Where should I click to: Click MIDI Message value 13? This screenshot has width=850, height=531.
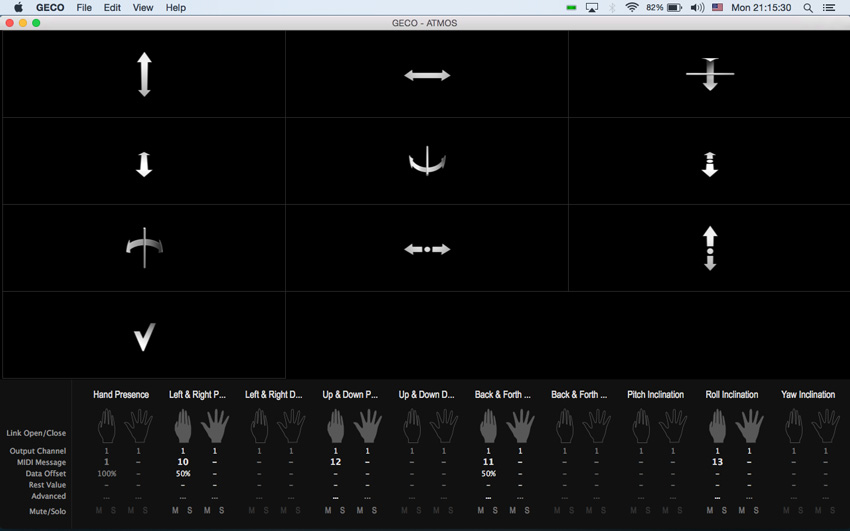coord(718,462)
